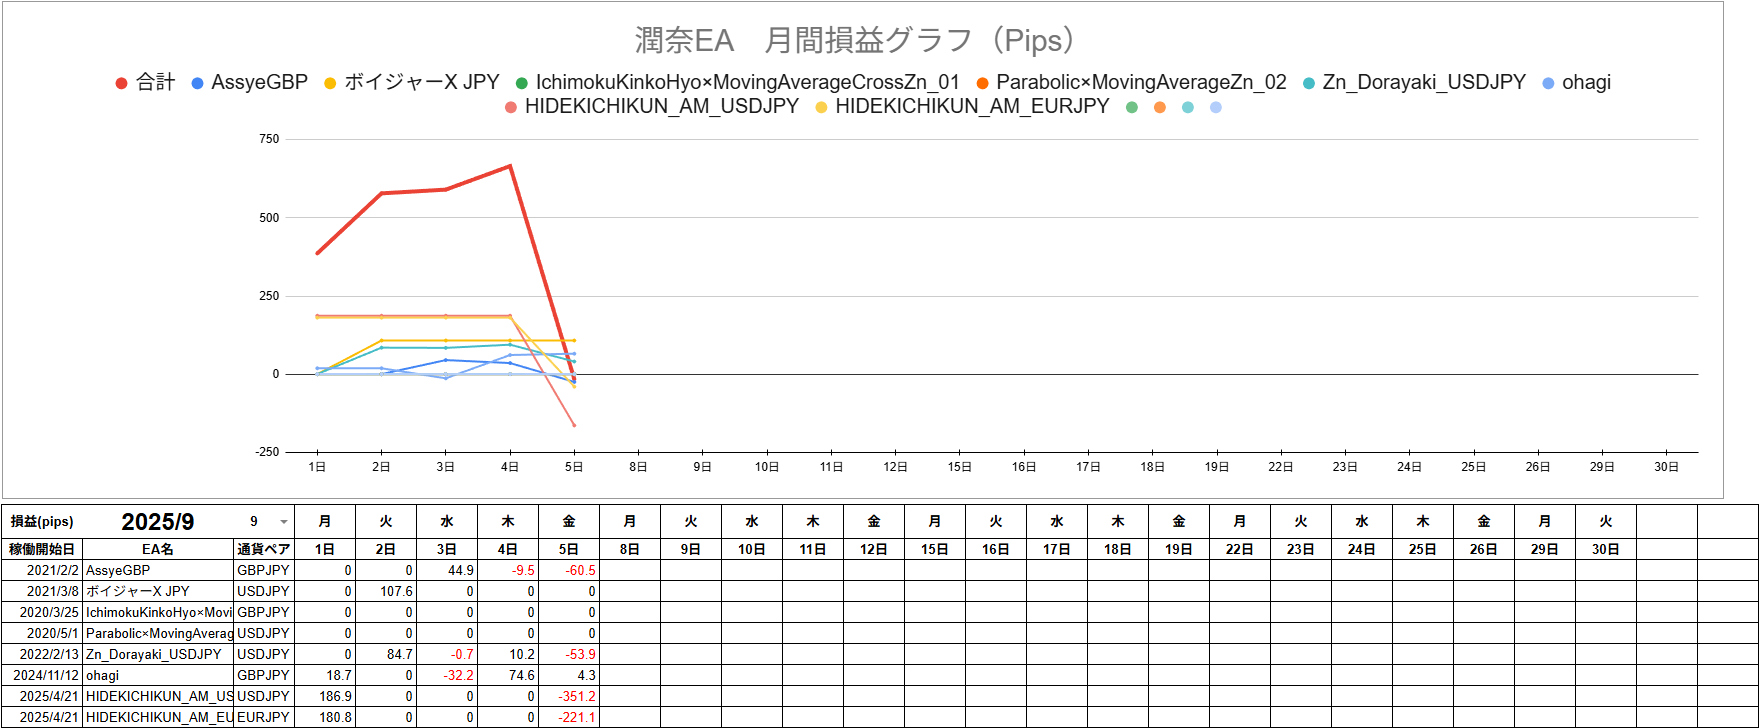Click pink HIDEKICHIKUN_AM_USDJPY legend marker

coord(511,107)
